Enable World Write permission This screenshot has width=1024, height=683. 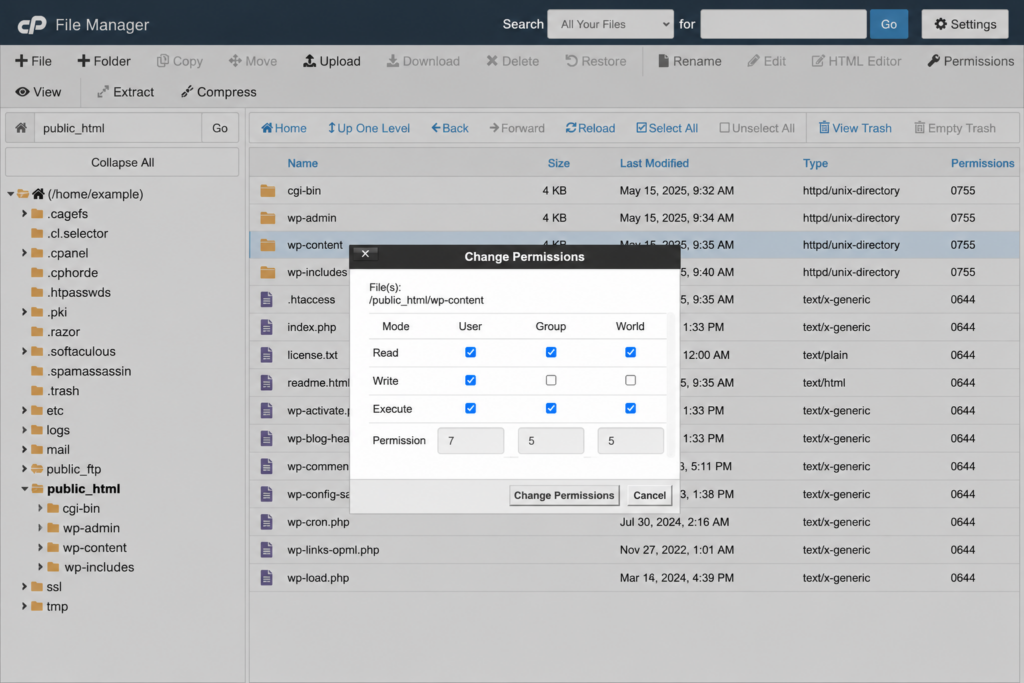[x=630, y=380]
